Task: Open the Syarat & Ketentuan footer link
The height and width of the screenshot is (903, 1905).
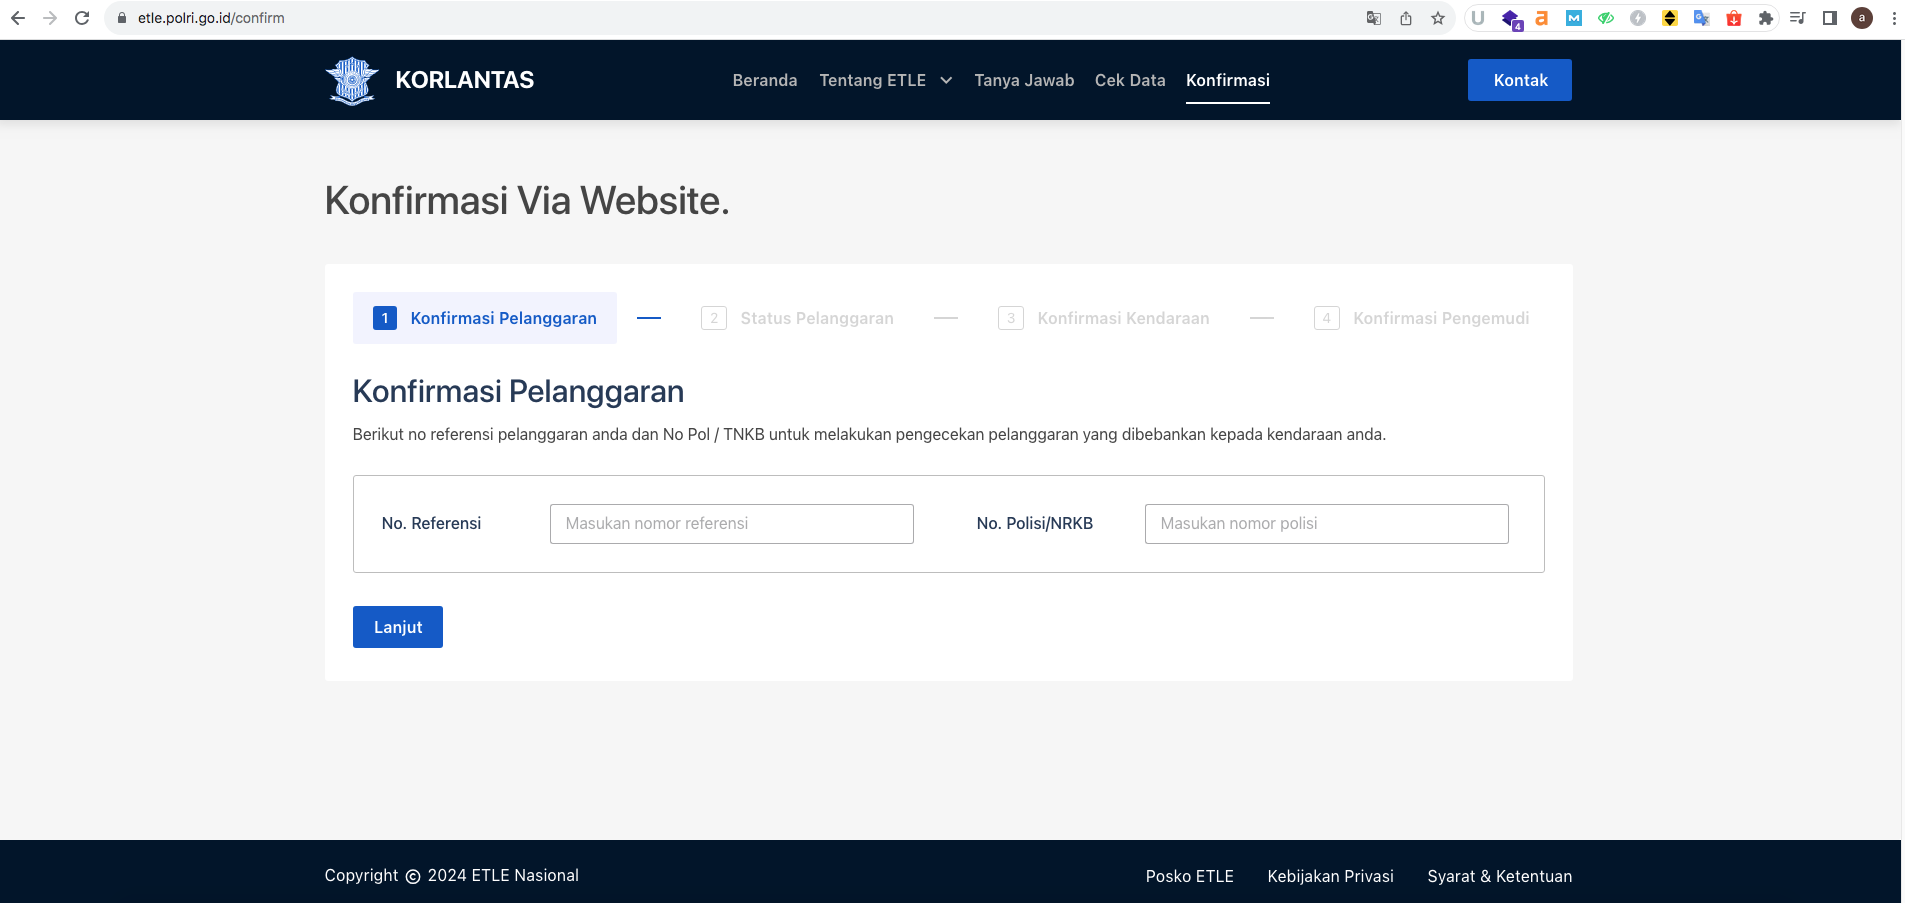Action: click(x=1500, y=876)
